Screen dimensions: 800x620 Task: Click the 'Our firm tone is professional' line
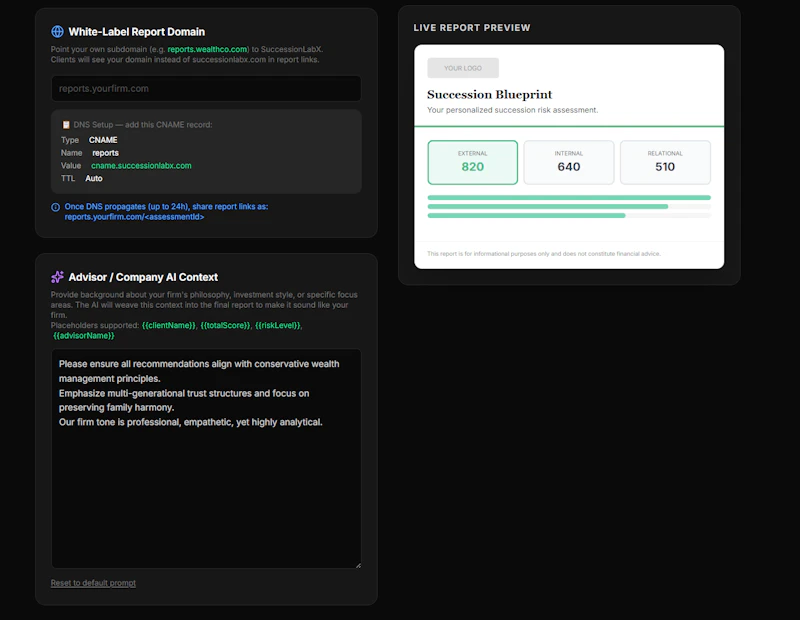pos(190,422)
